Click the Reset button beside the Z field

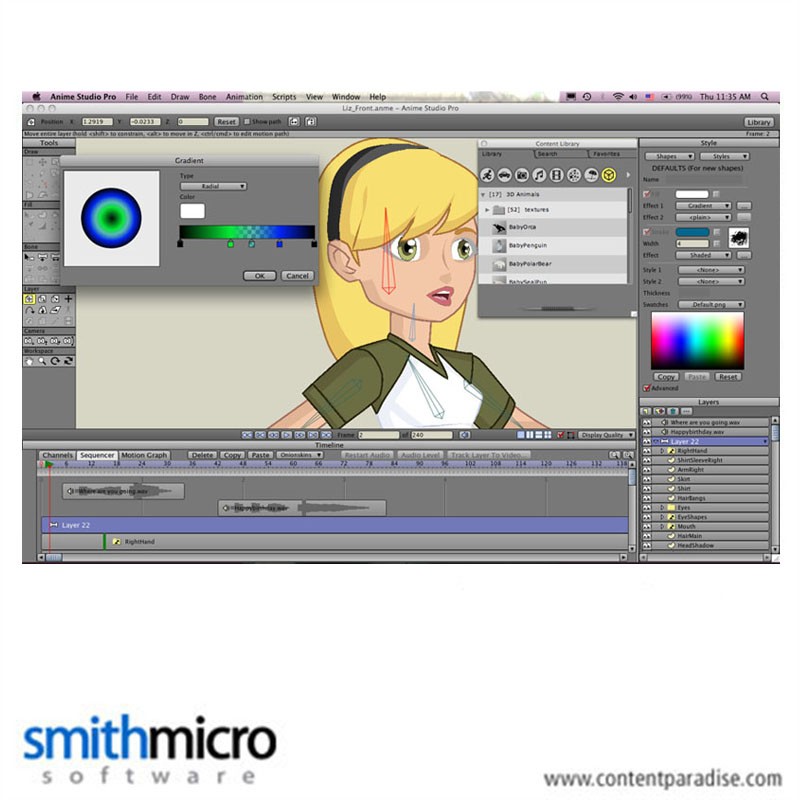click(x=226, y=121)
